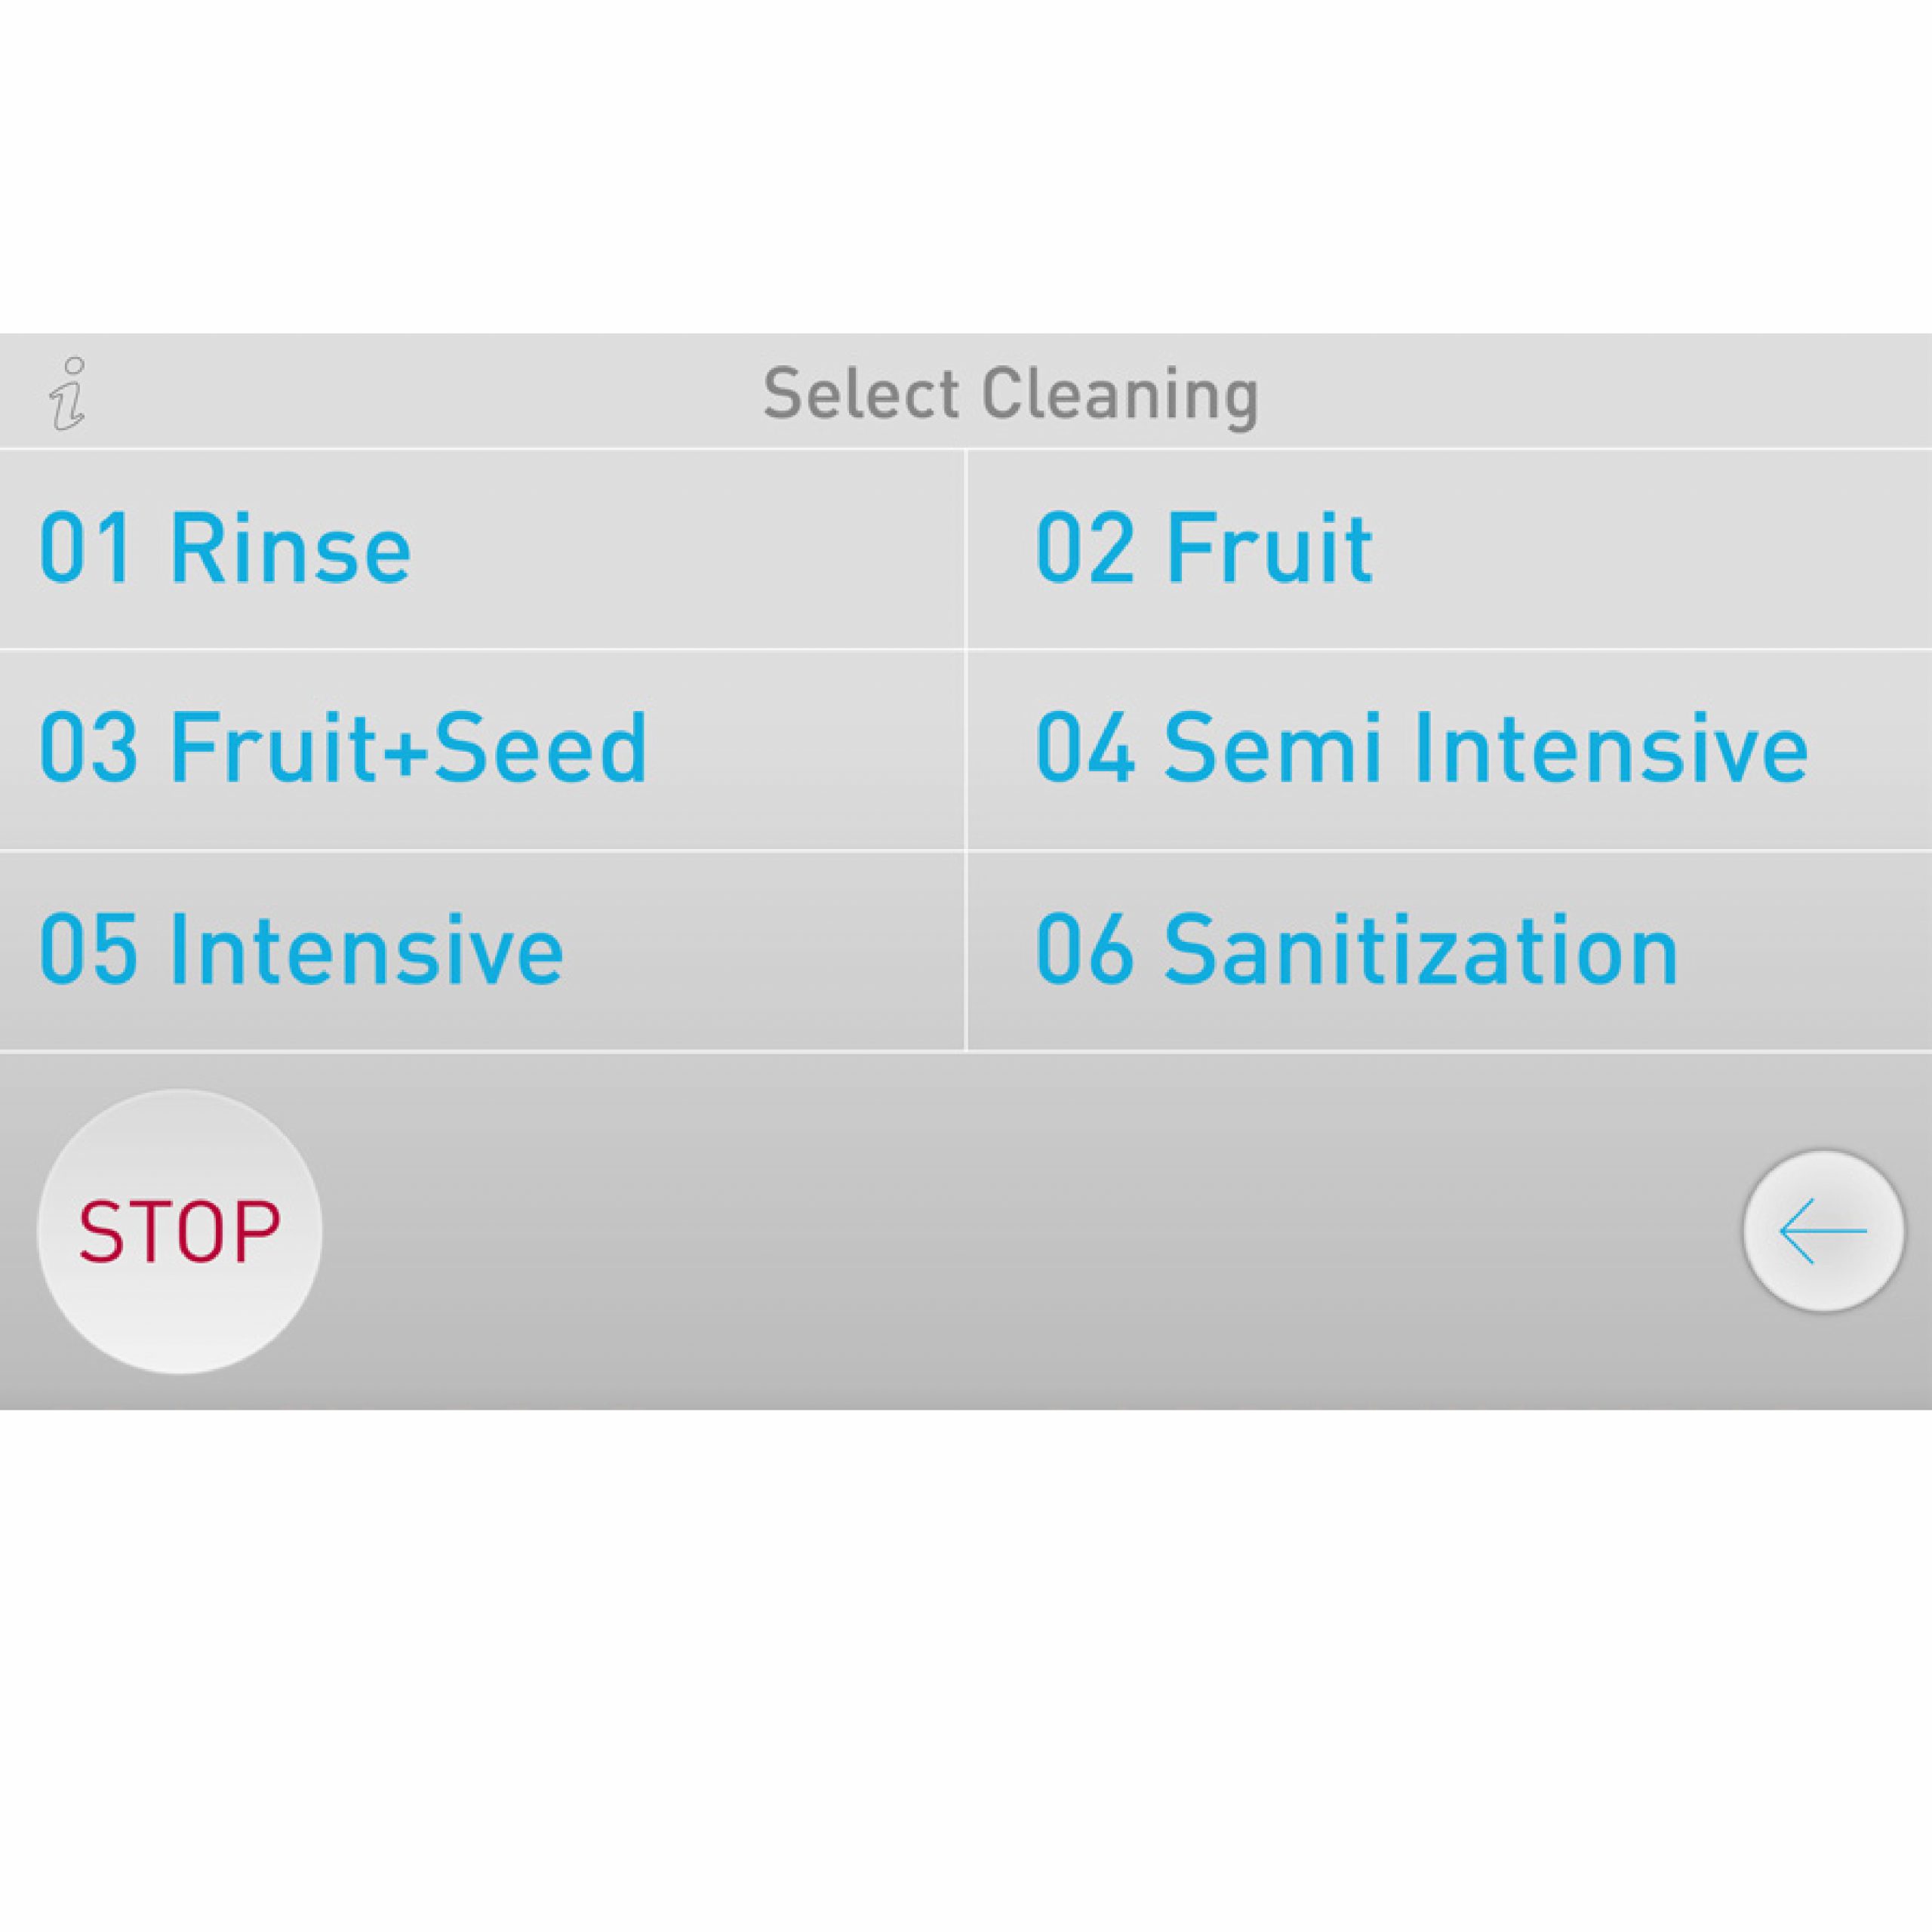
Task: Open help via the italic i icon
Action: click(68, 394)
